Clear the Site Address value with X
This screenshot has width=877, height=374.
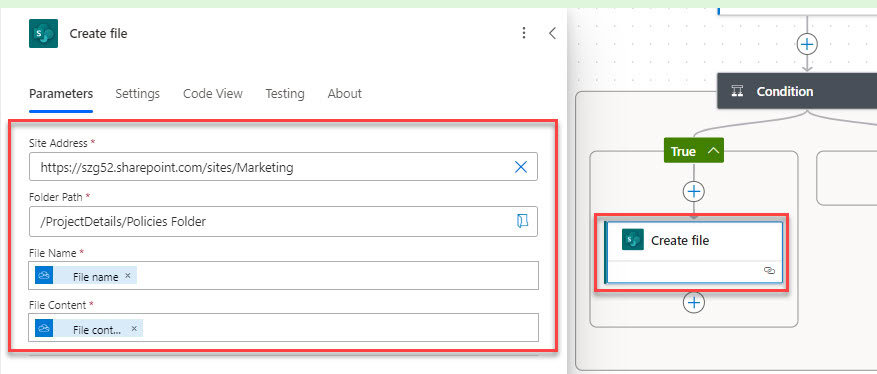point(521,167)
